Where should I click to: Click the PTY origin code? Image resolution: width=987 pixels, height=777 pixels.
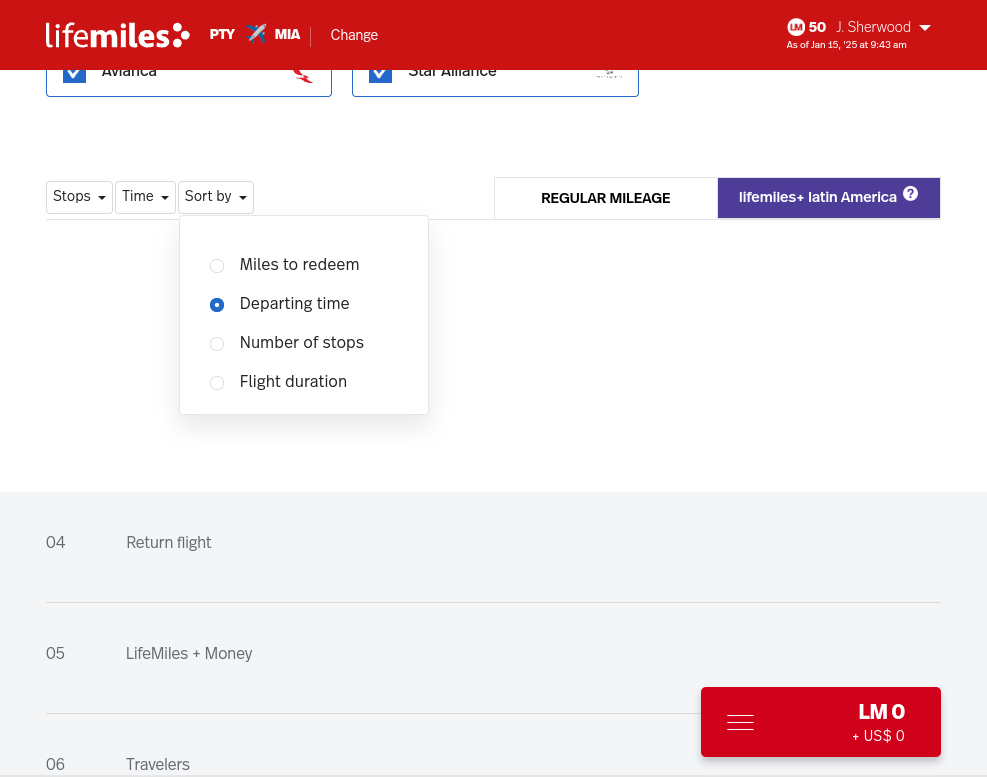click(x=222, y=34)
